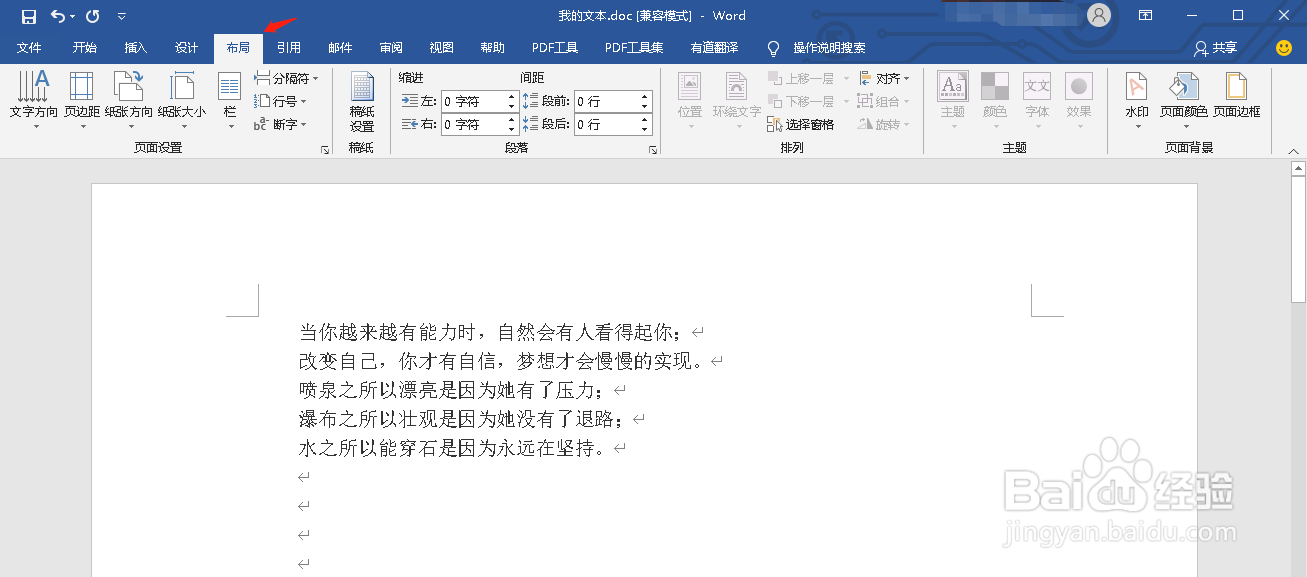
Task: Switch to the 视图 tab
Action: click(442, 48)
